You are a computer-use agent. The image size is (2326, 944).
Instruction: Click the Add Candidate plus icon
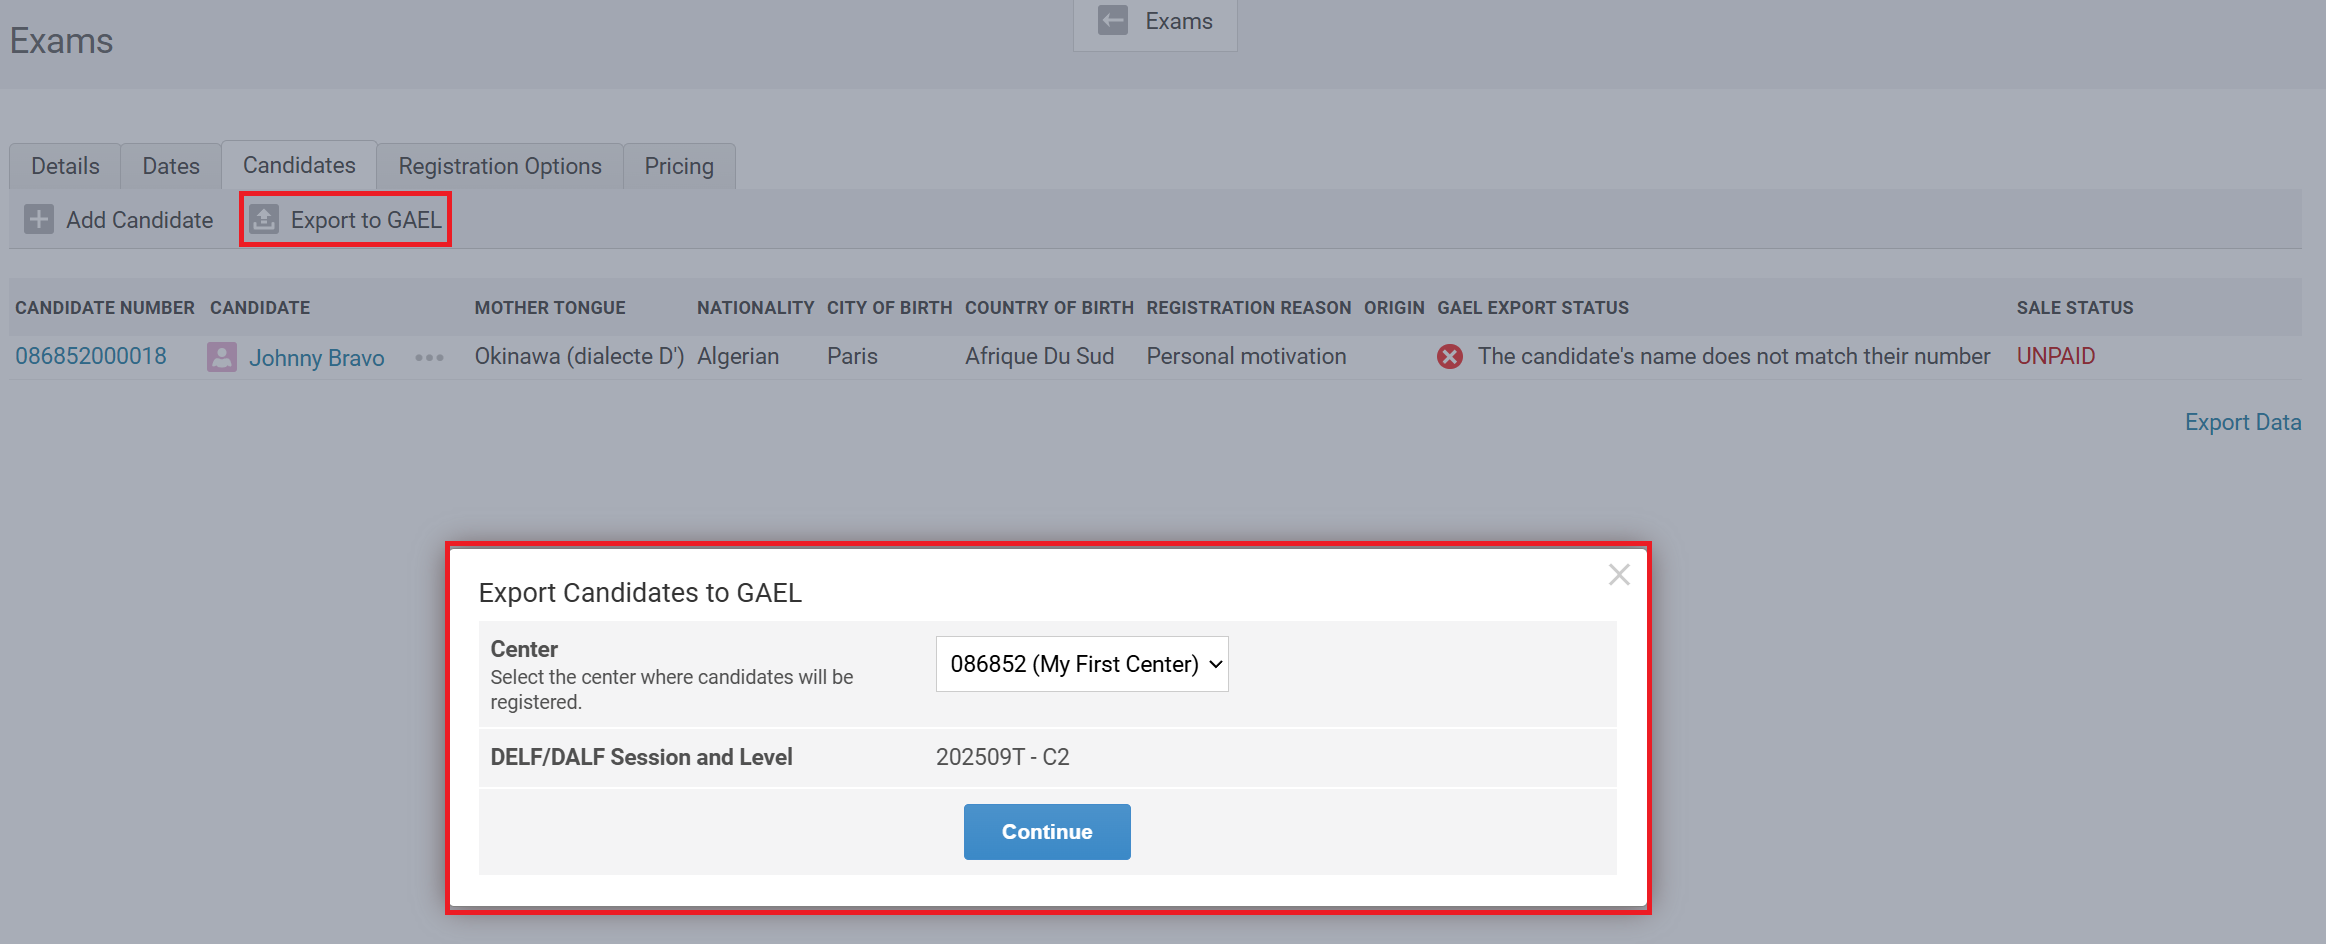(39, 219)
